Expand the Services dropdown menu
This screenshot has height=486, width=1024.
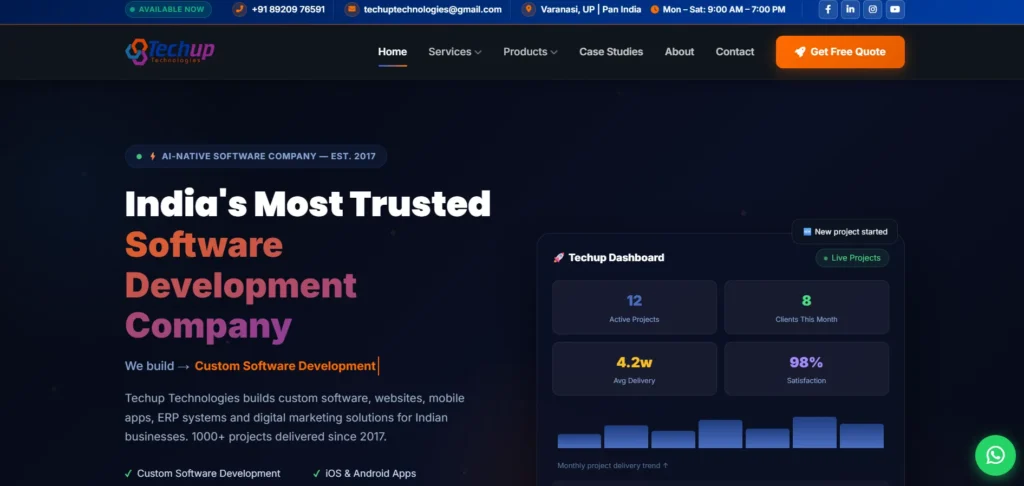click(x=455, y=52)
